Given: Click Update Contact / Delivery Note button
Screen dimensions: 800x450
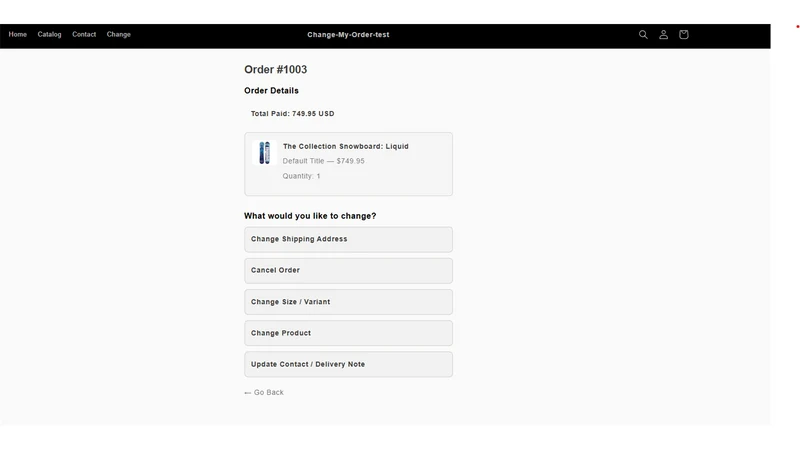Looking at the screenshot, I should pyautogui.click(x=348, y=364).
